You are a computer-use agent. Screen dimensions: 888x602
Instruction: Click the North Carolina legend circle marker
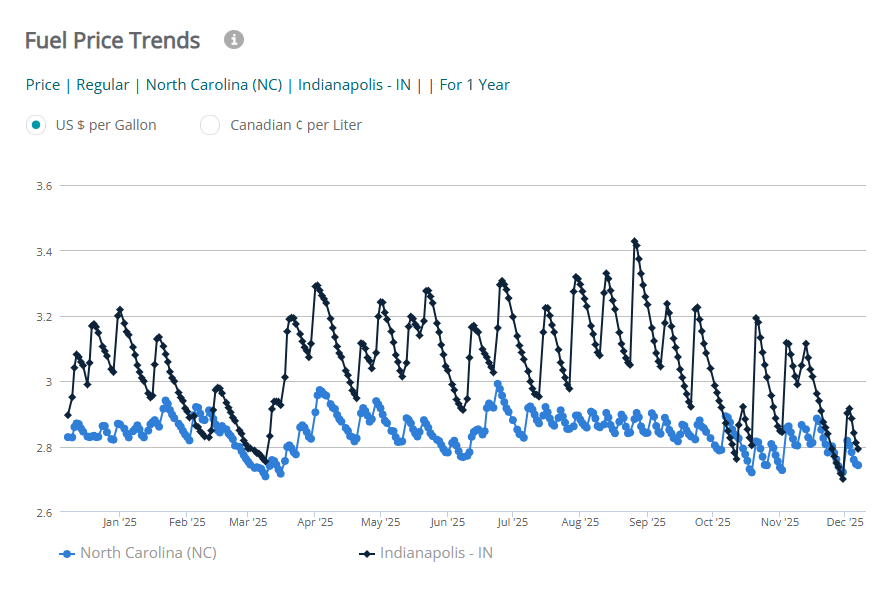coord(67,553)
